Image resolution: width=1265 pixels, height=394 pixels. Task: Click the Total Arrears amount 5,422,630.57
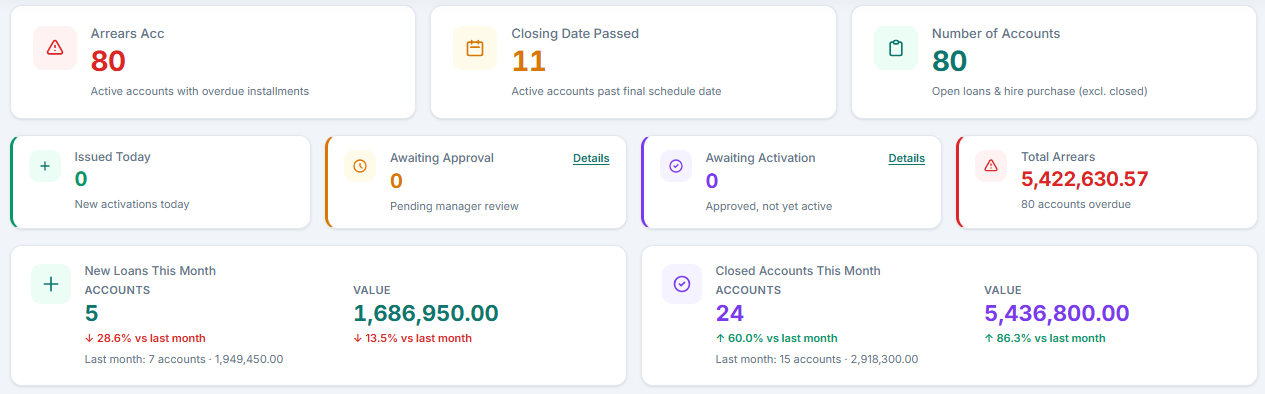(x=1085, y=180)
